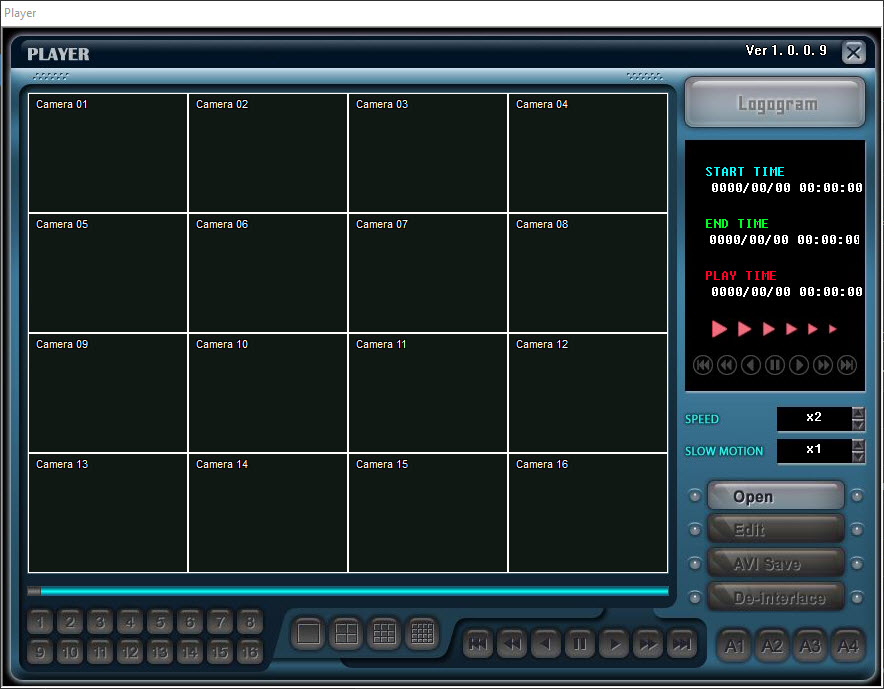The height and width of the screenshot is (689, 884).
Task: Increase SLOW MOTION value with up arrow
Action: pos(858,444)
